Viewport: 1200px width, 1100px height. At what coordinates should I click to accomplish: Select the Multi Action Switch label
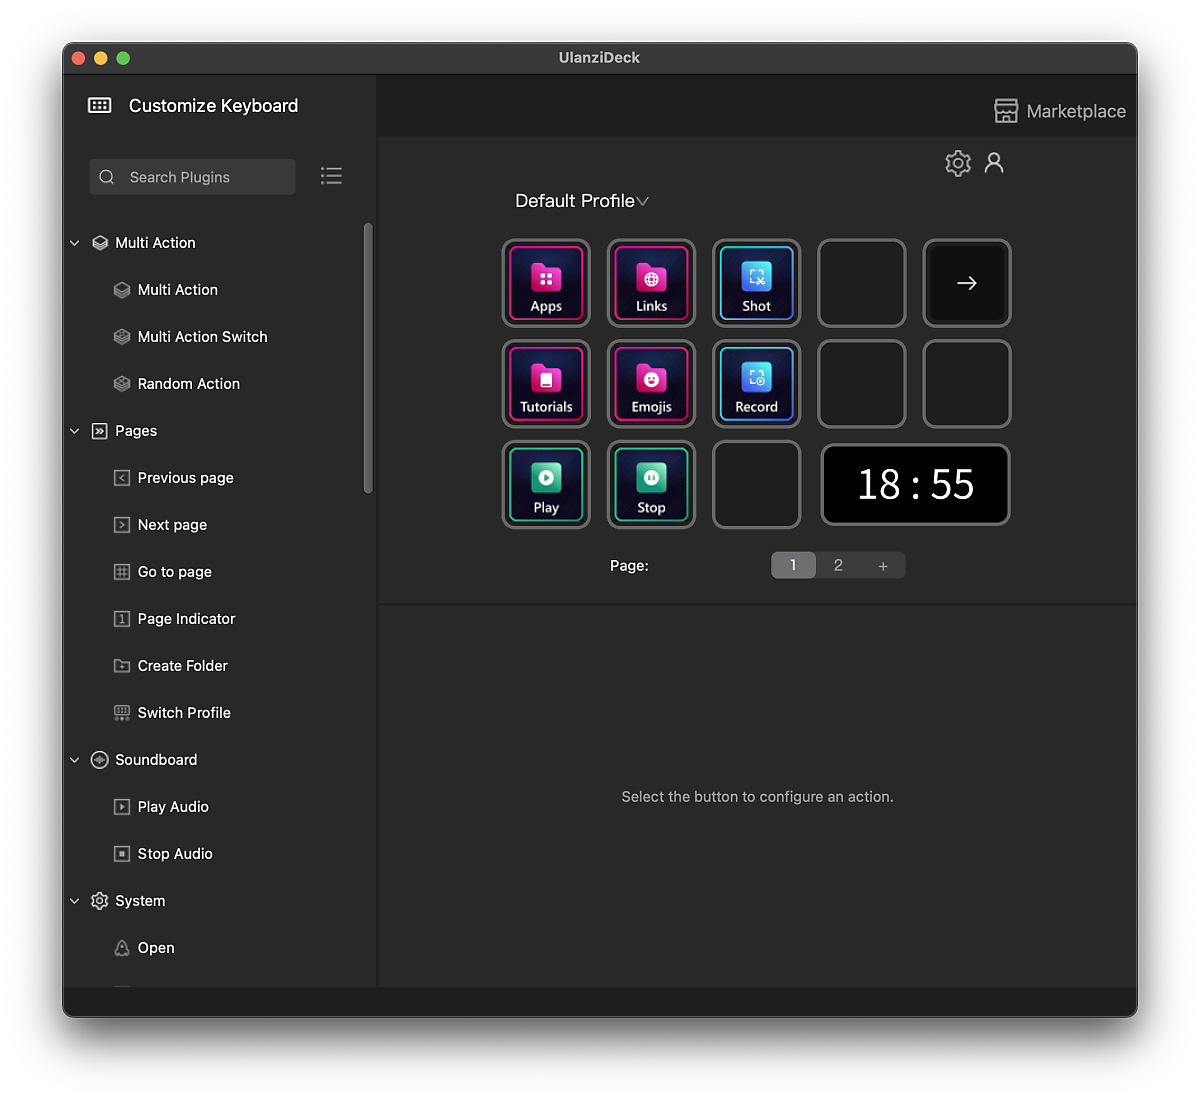tap(202, 337)
